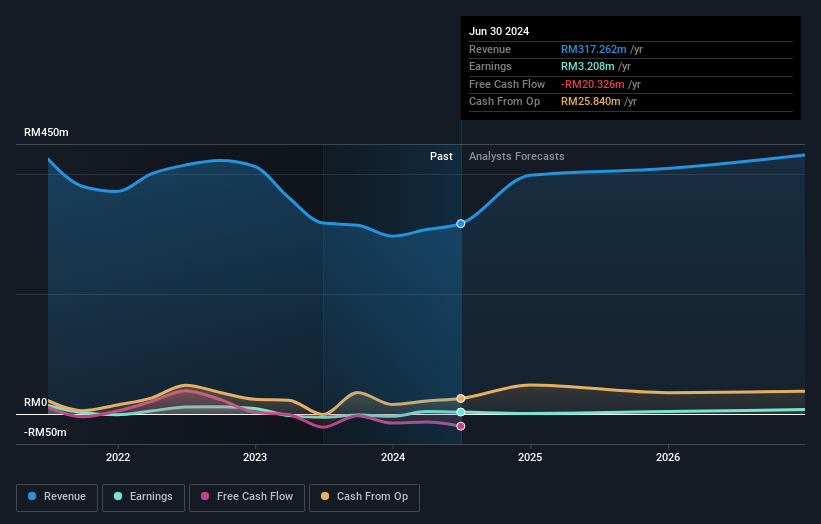Click the -RM50m y-axis label
821x524 pixels.
tap(45, 432)
